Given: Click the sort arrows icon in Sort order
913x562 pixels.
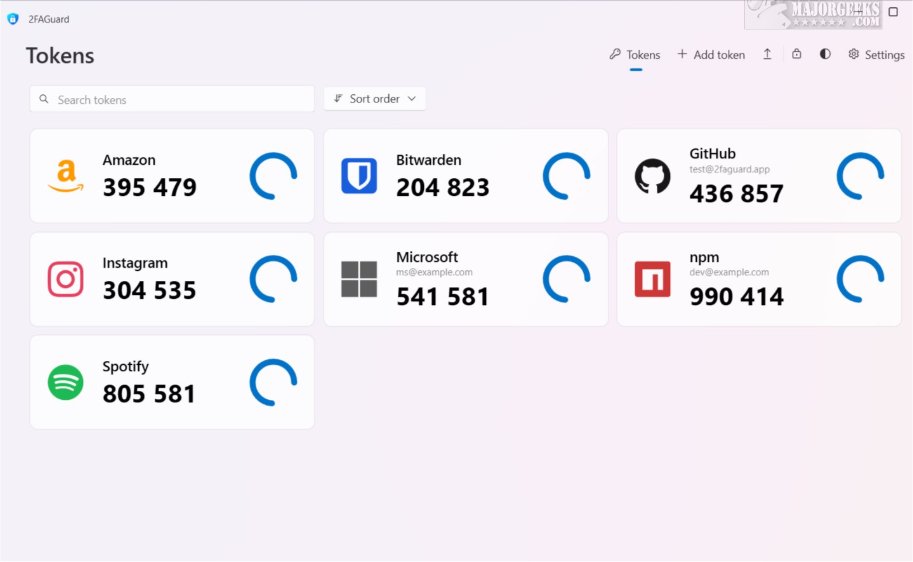Looking at the screenshot, I should (x=338, y=98).
